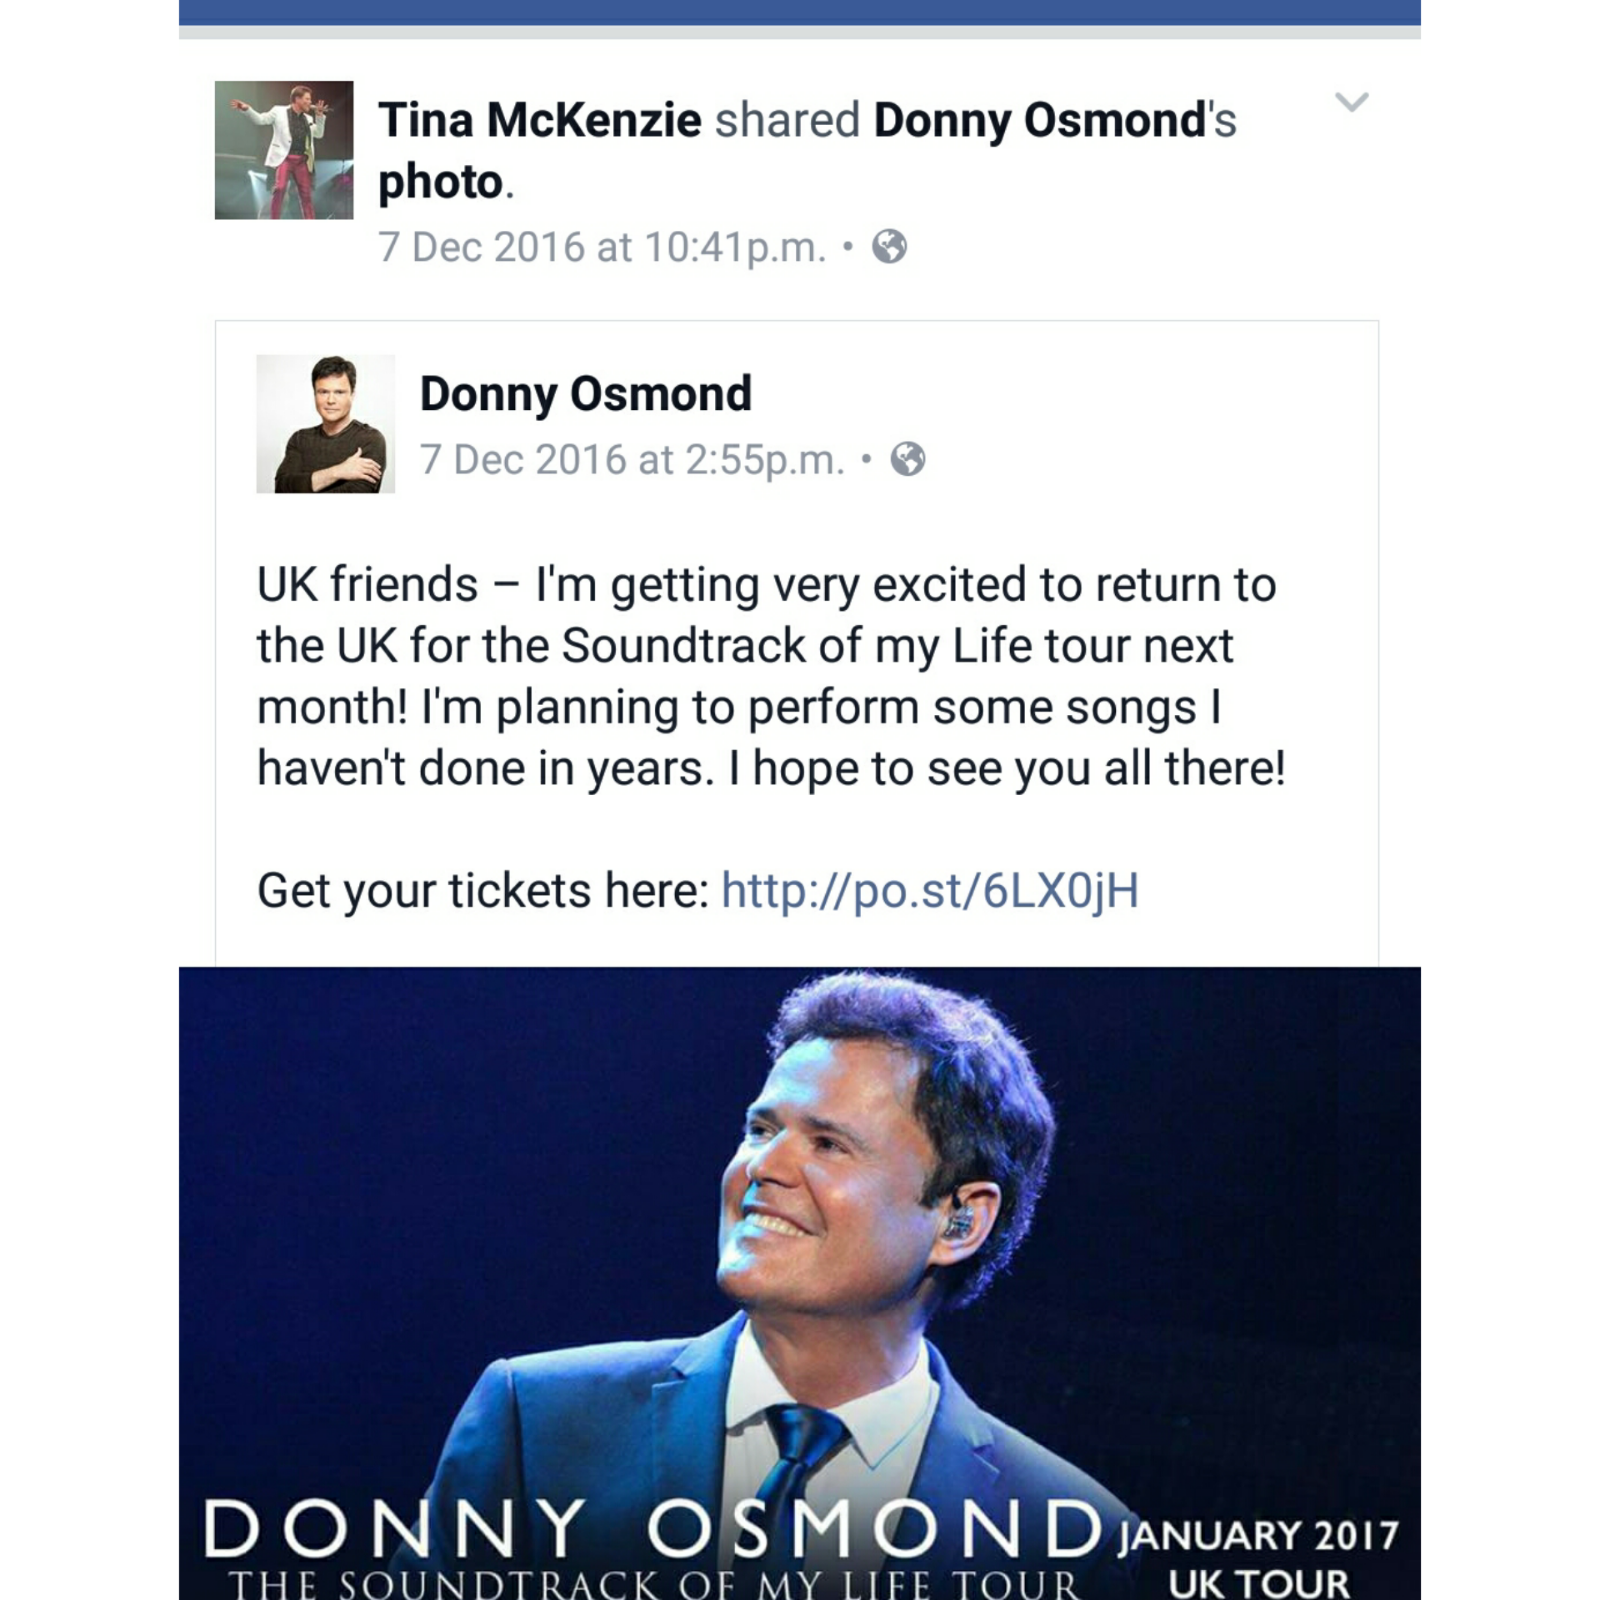Click the "UK TOUR" text on the poster
Image resolution: width=1600 pixels, height=1600 pixels.
coord(1258,1584)
